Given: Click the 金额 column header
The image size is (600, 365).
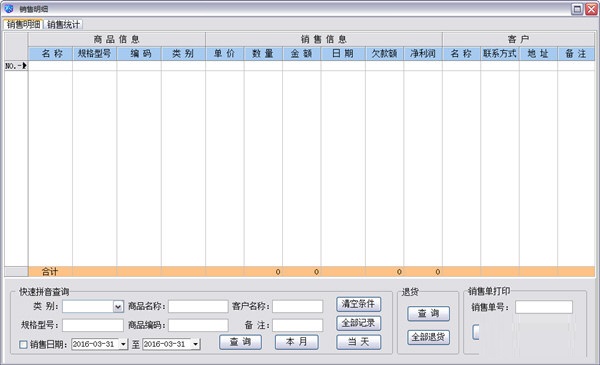Looking at the screenshot, I should click(x=302, y=54).
